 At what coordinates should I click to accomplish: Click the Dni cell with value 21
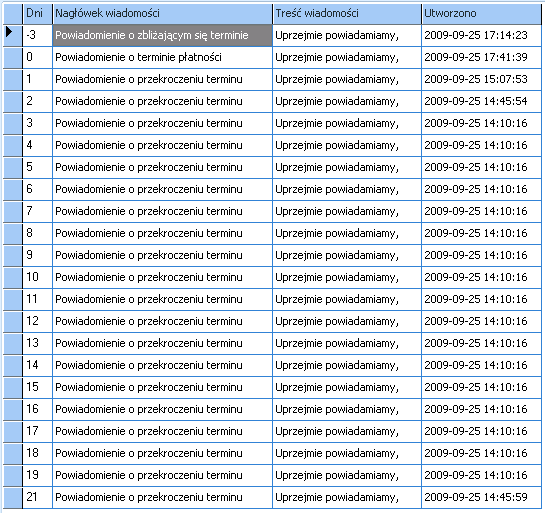tap(38, 497)
